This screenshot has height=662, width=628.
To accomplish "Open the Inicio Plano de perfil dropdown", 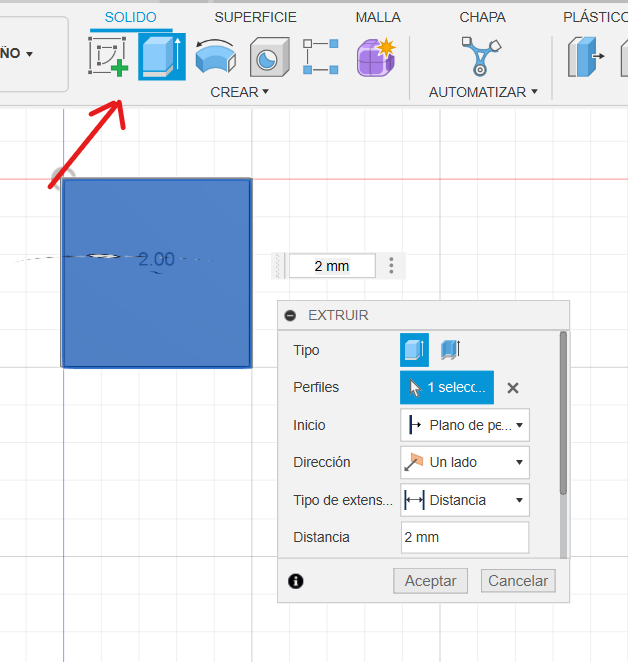I will [x=465, y=425].
